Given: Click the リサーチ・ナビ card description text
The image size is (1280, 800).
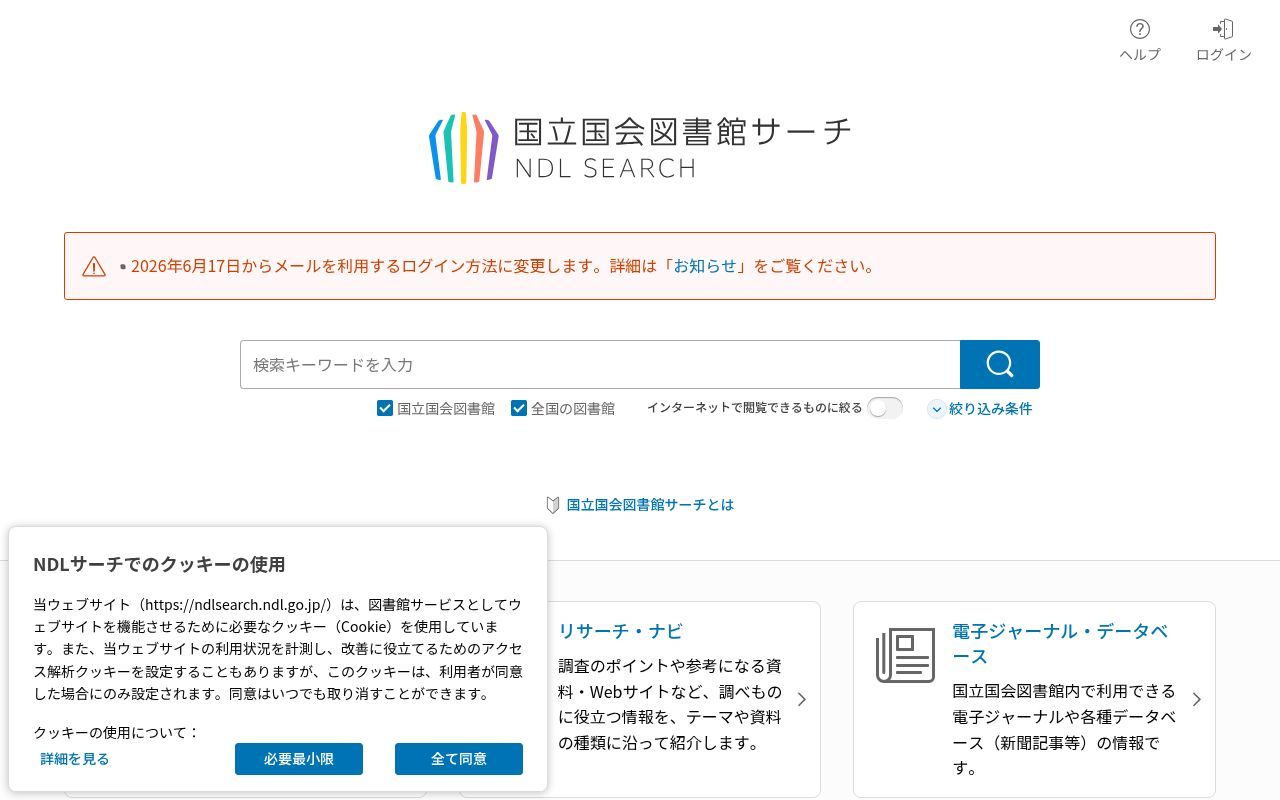Looking at the screenshot, I should coord(670,704).
